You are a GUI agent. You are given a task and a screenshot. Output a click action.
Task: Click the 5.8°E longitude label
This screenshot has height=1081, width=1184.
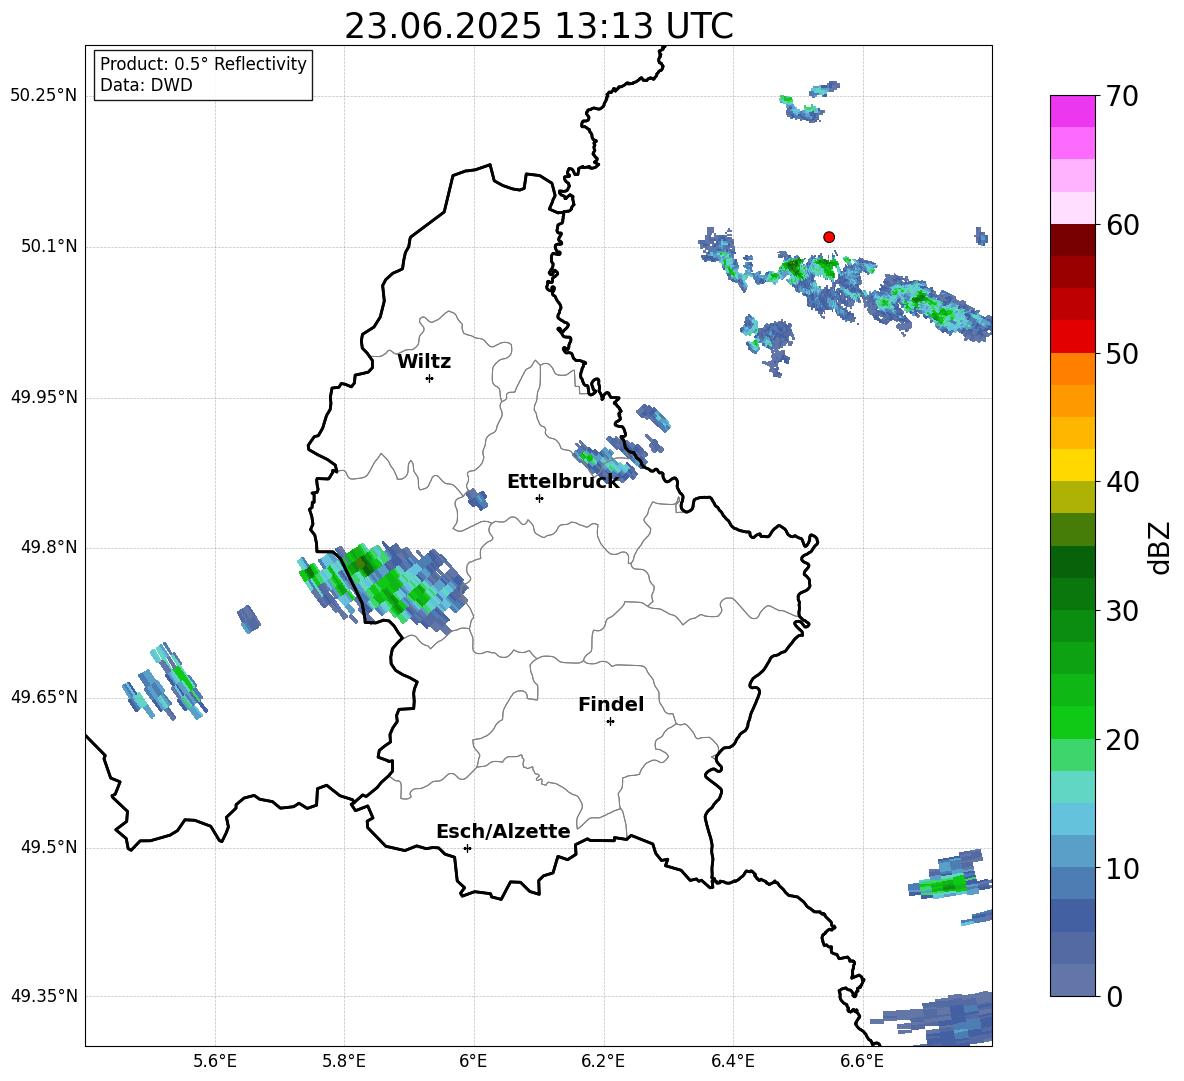(x=344, y=1061)
